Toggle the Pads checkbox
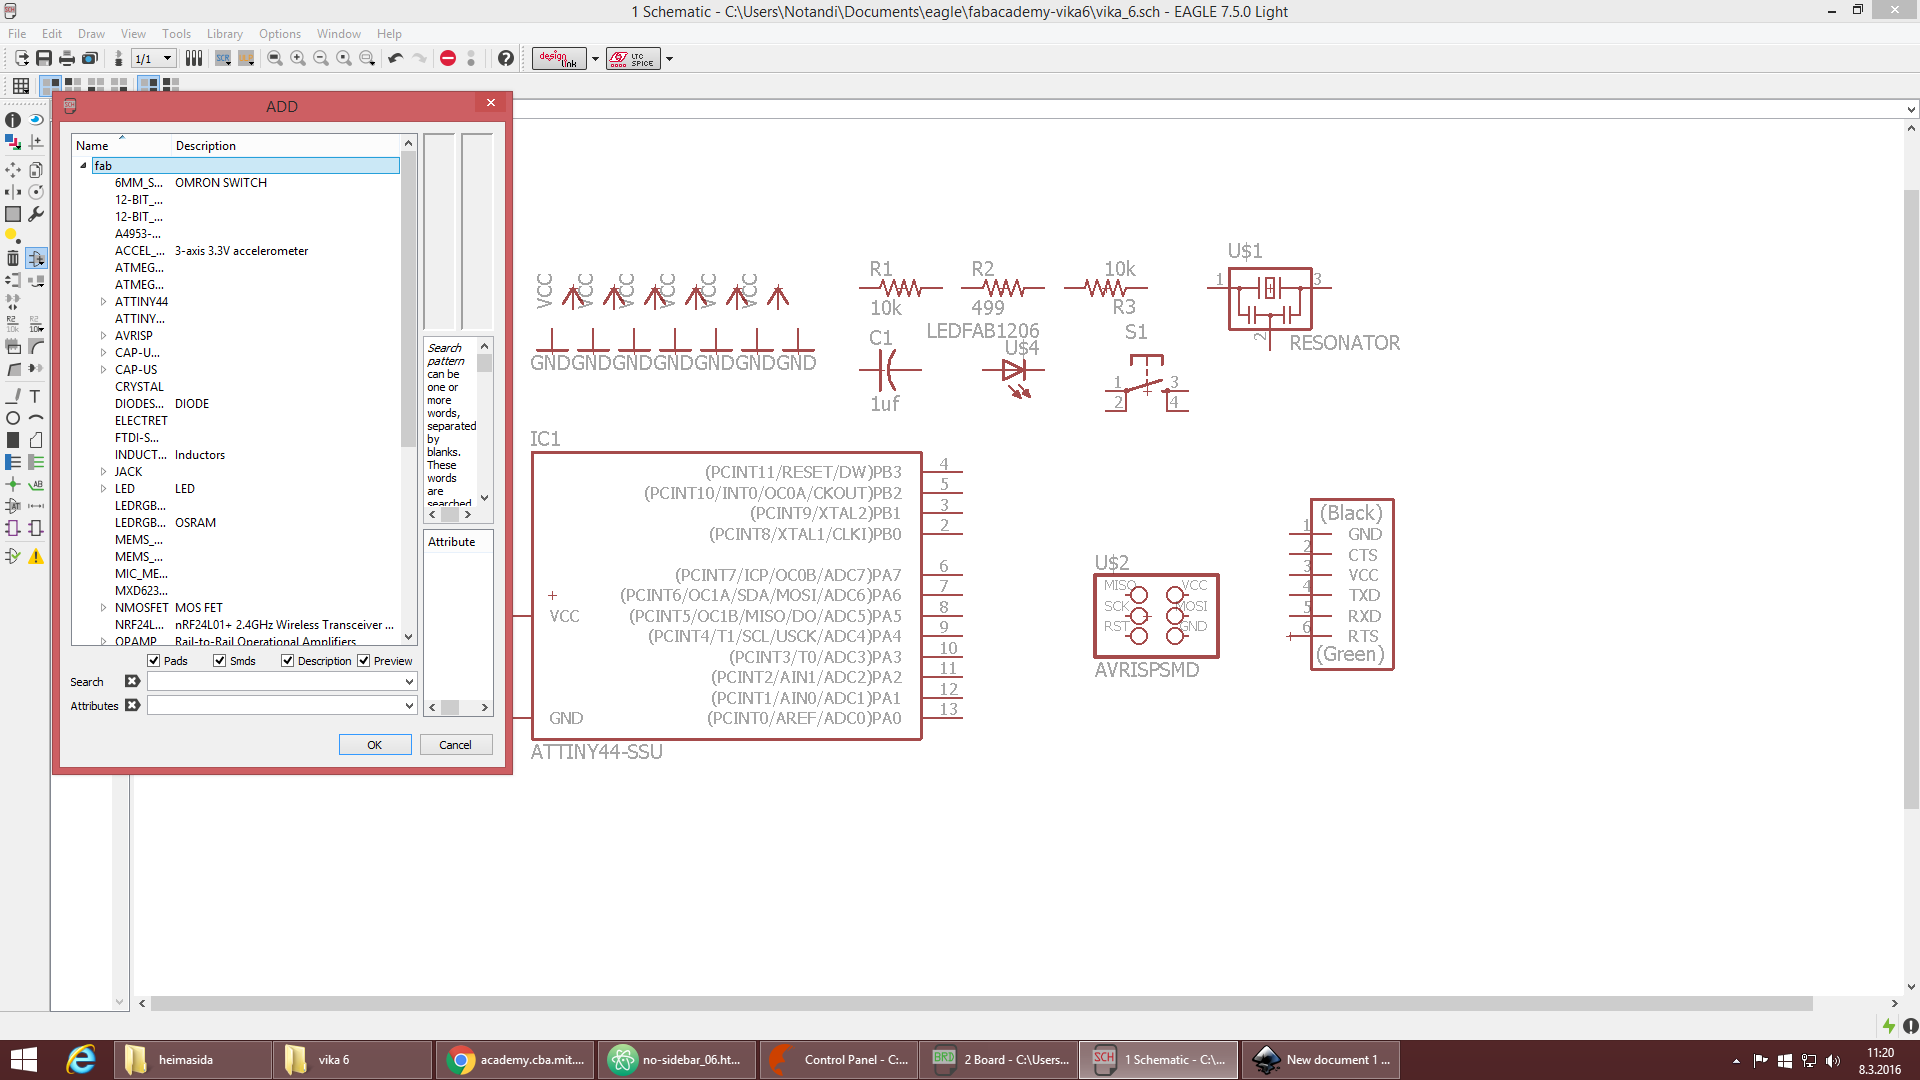Viewport: 1920px width, 1080px height. 154,660
